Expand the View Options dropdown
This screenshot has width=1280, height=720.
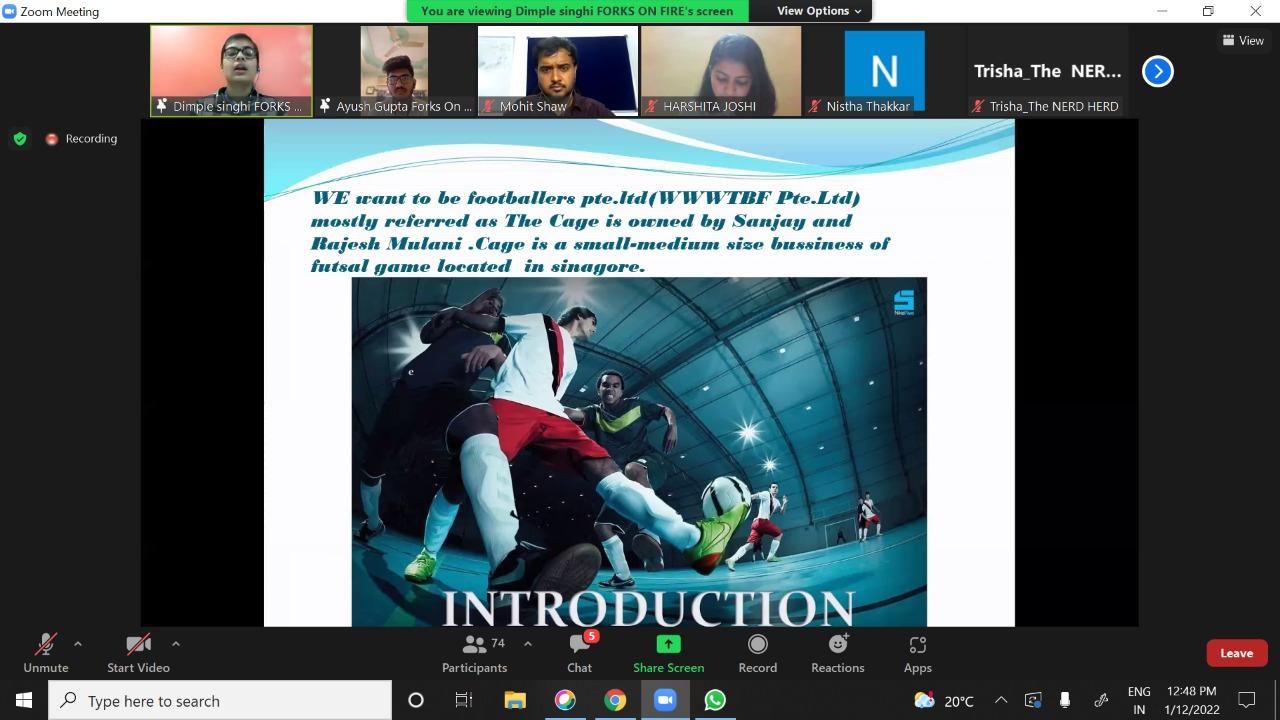coord(819,11)
